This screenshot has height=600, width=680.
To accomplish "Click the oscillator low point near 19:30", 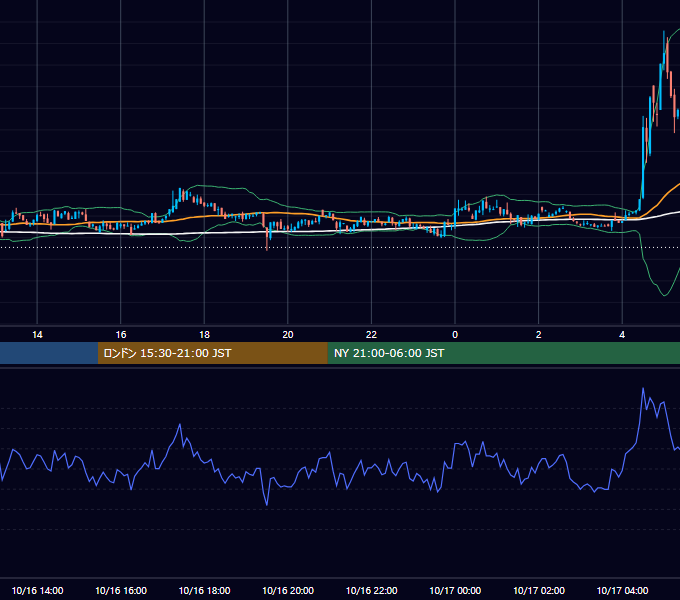I will click(267, 505).
